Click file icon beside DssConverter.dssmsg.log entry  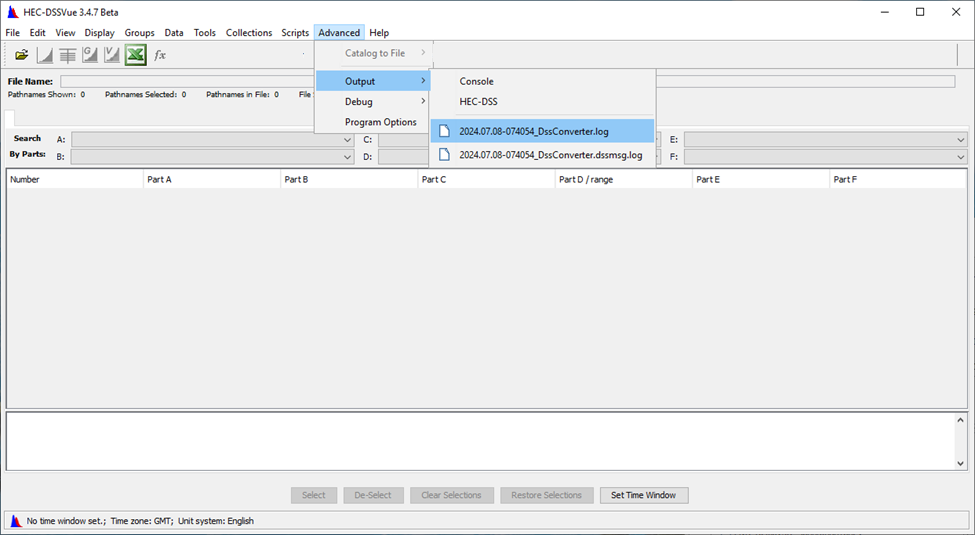444,154
